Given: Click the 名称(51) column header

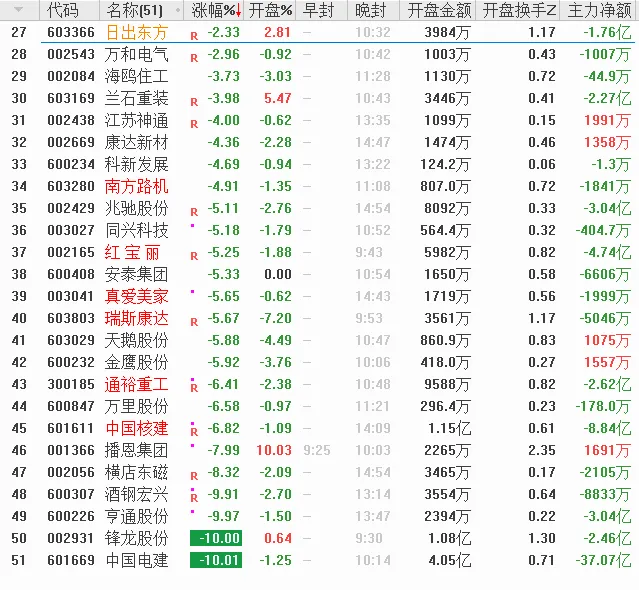Looking at the screenshot, I should (x=134, y=10).
